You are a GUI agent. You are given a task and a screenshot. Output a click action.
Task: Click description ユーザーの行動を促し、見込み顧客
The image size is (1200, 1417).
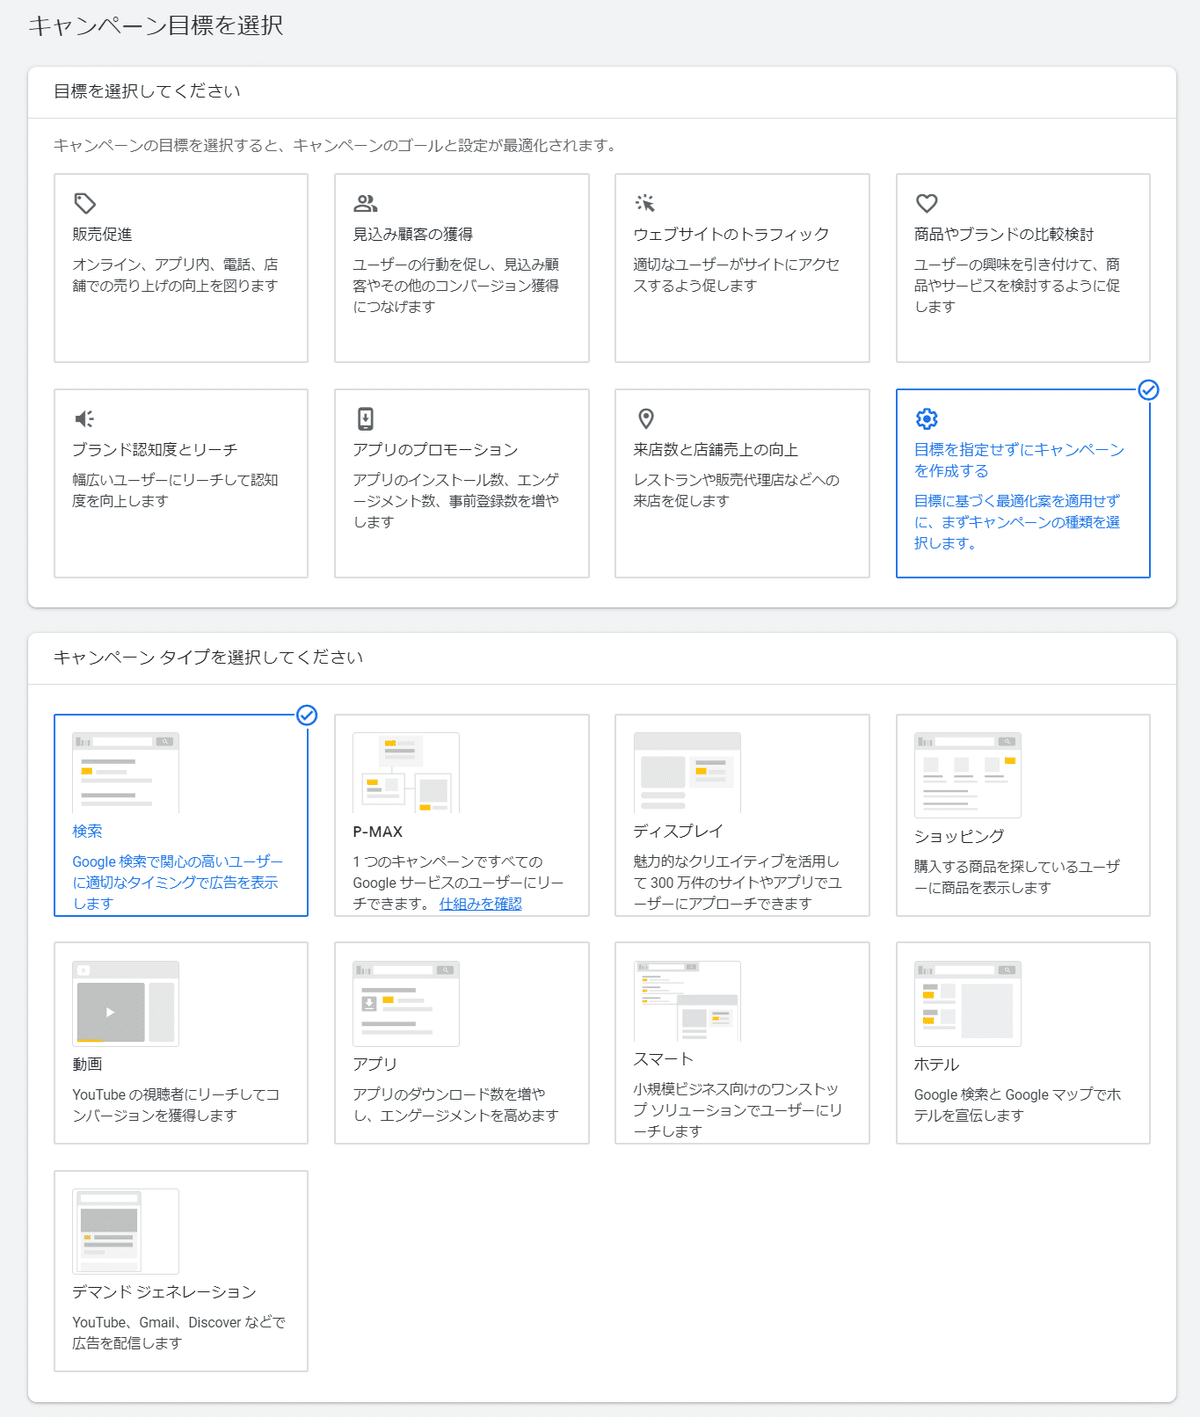[456, 285]
